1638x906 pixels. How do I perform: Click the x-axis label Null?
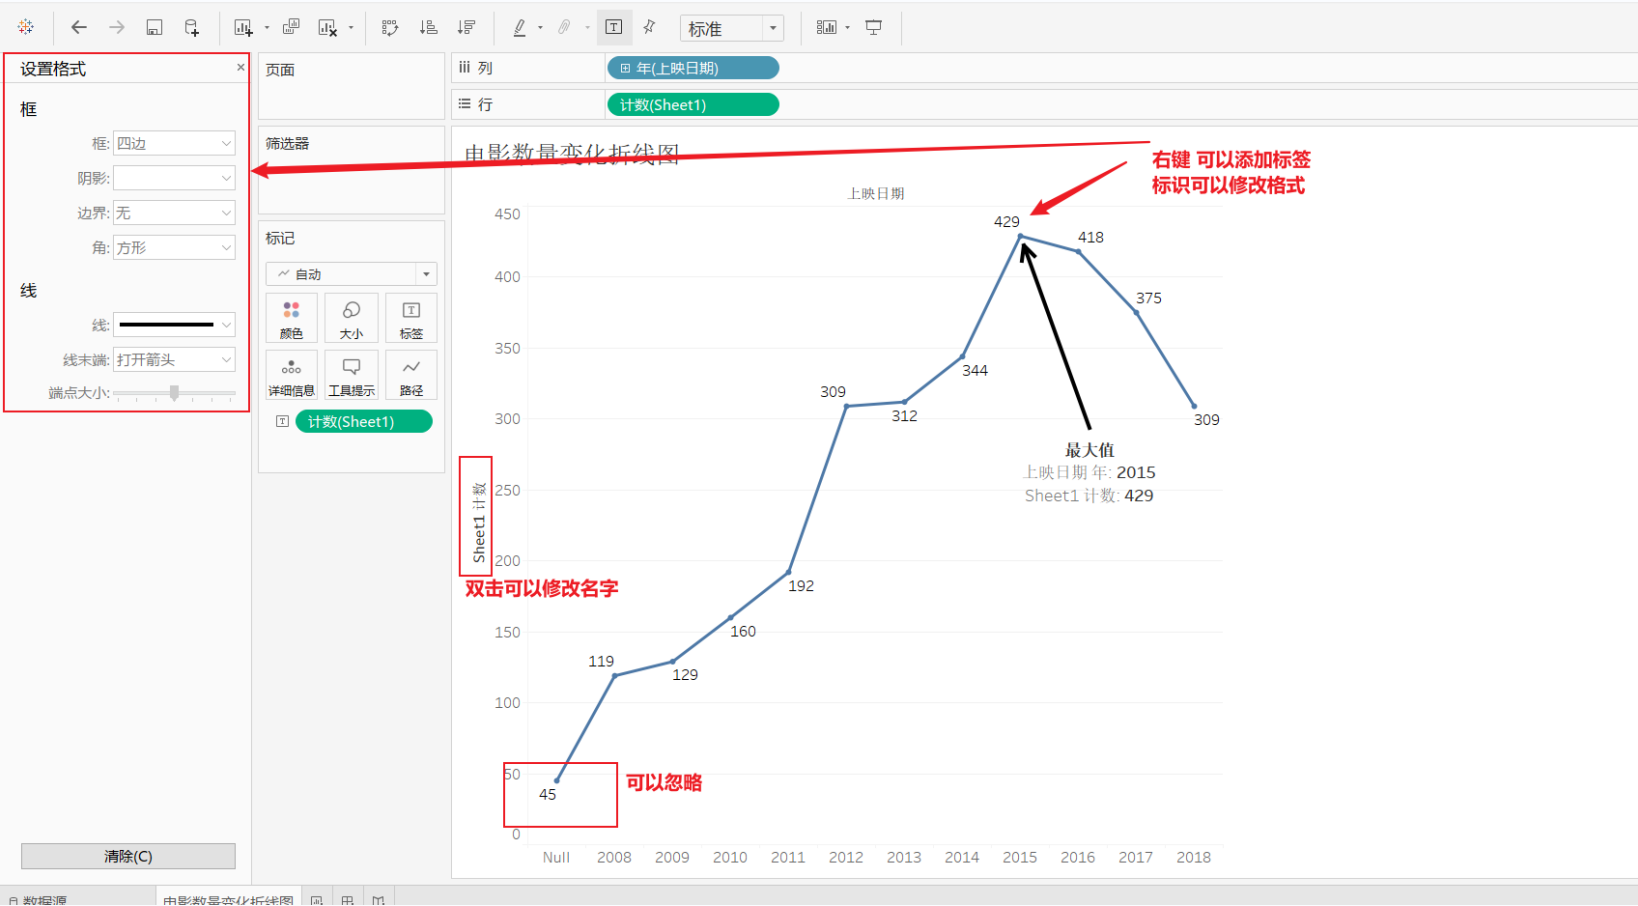click(556, 857)
